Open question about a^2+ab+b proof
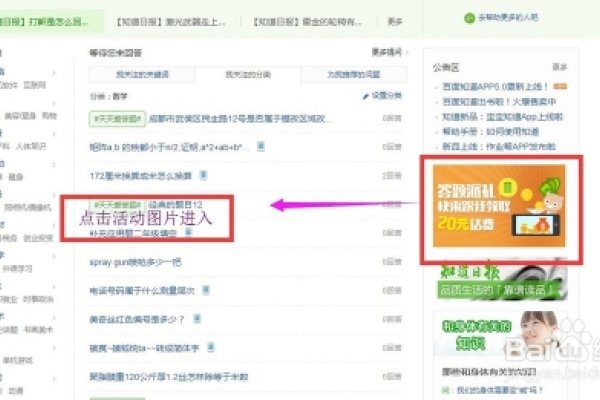The height and width of the screenshot is (400, 600). click(170, 147)
